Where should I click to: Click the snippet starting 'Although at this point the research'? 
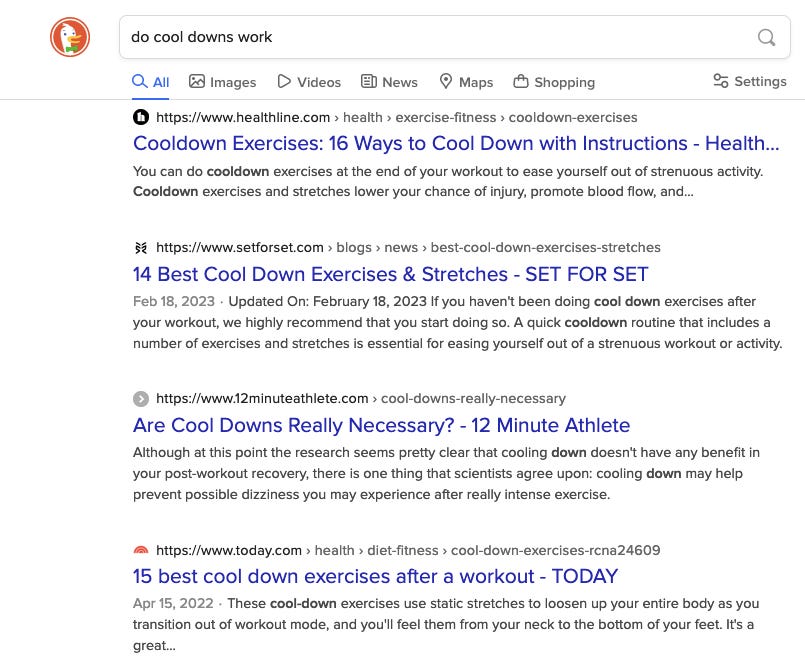click(x=446, y=473)
